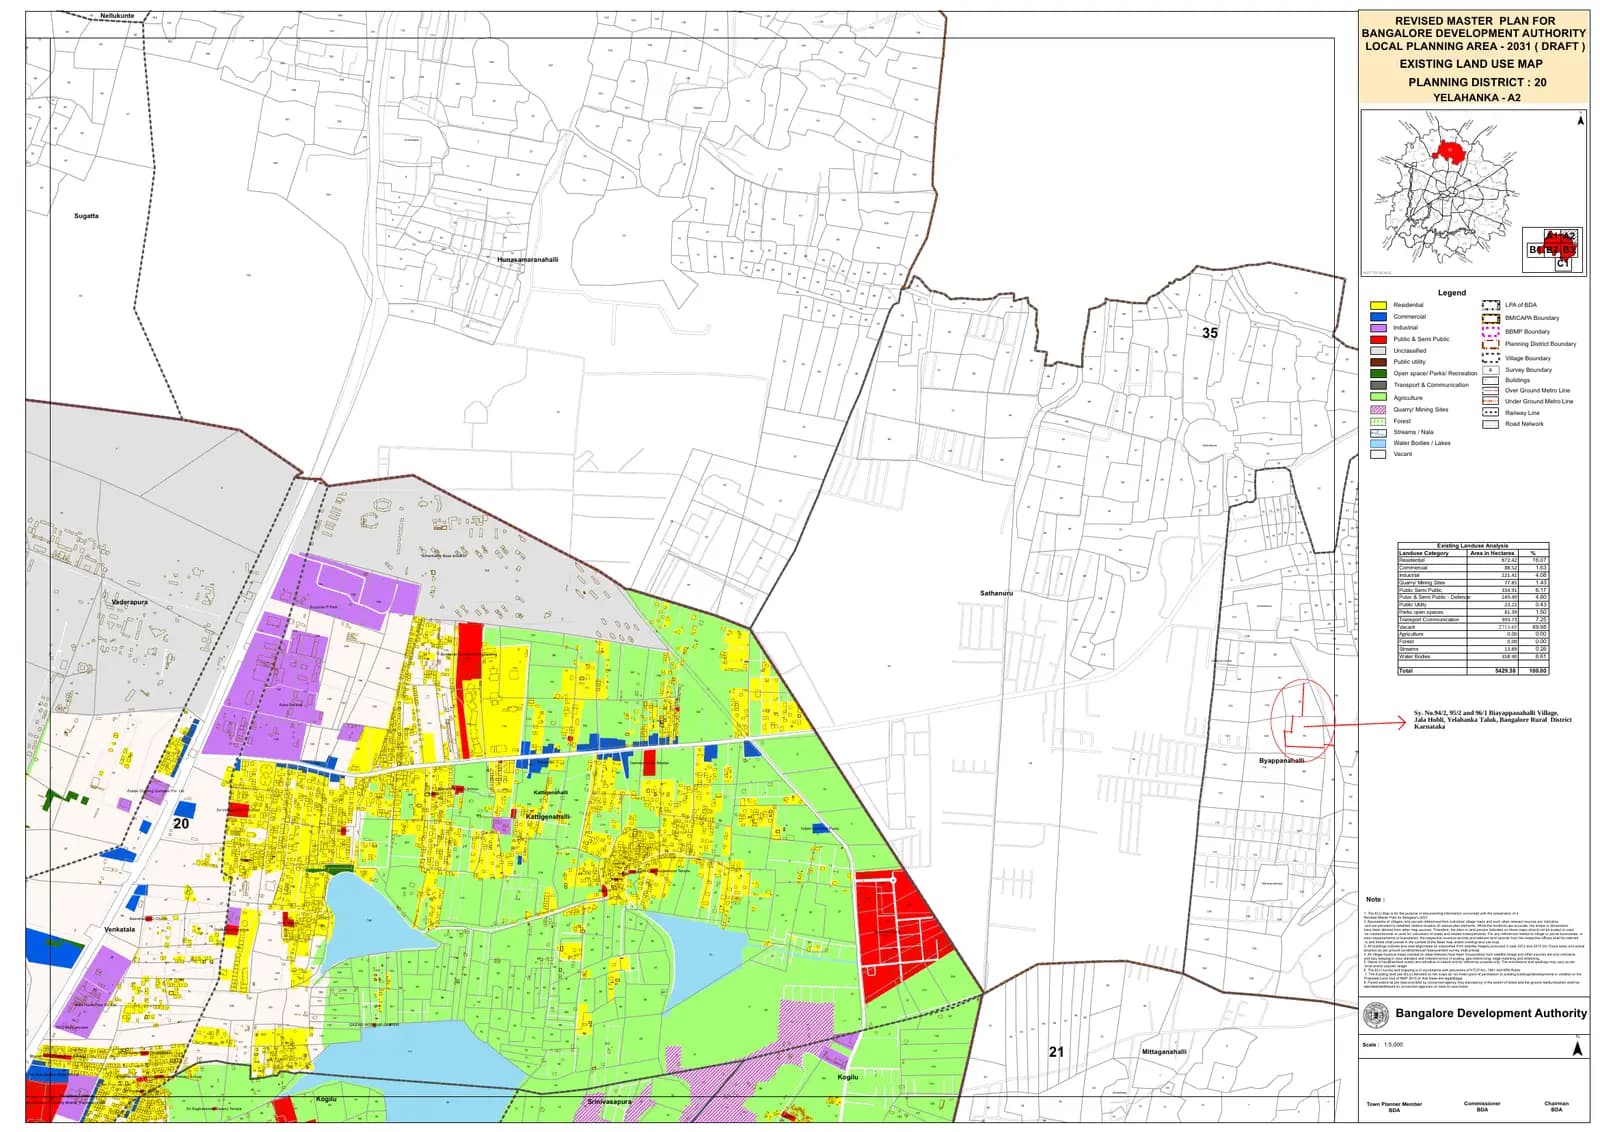
Task: Click the 'Commissioner BDA' signature label
Action: coord(1482,1106)
